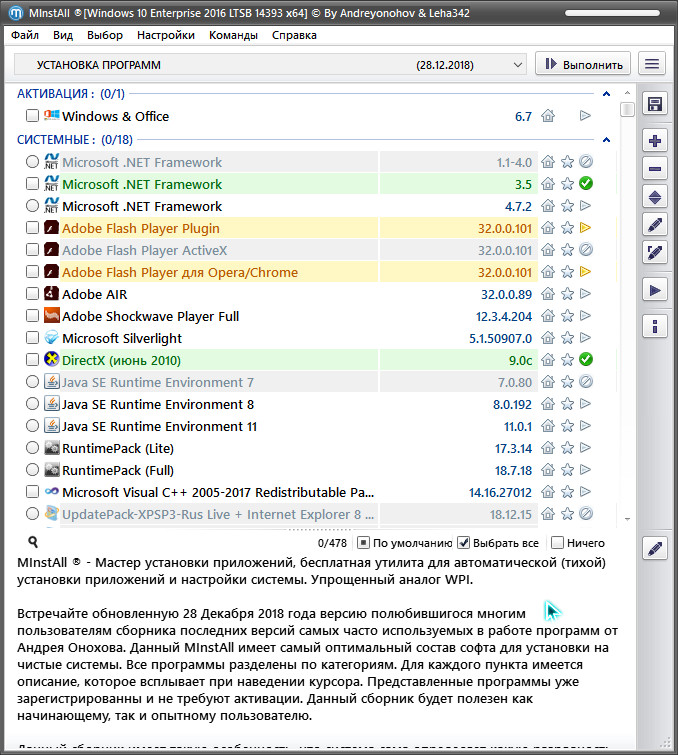
Task: Click the info icon in right sidebar
Action: pos(655,326)
